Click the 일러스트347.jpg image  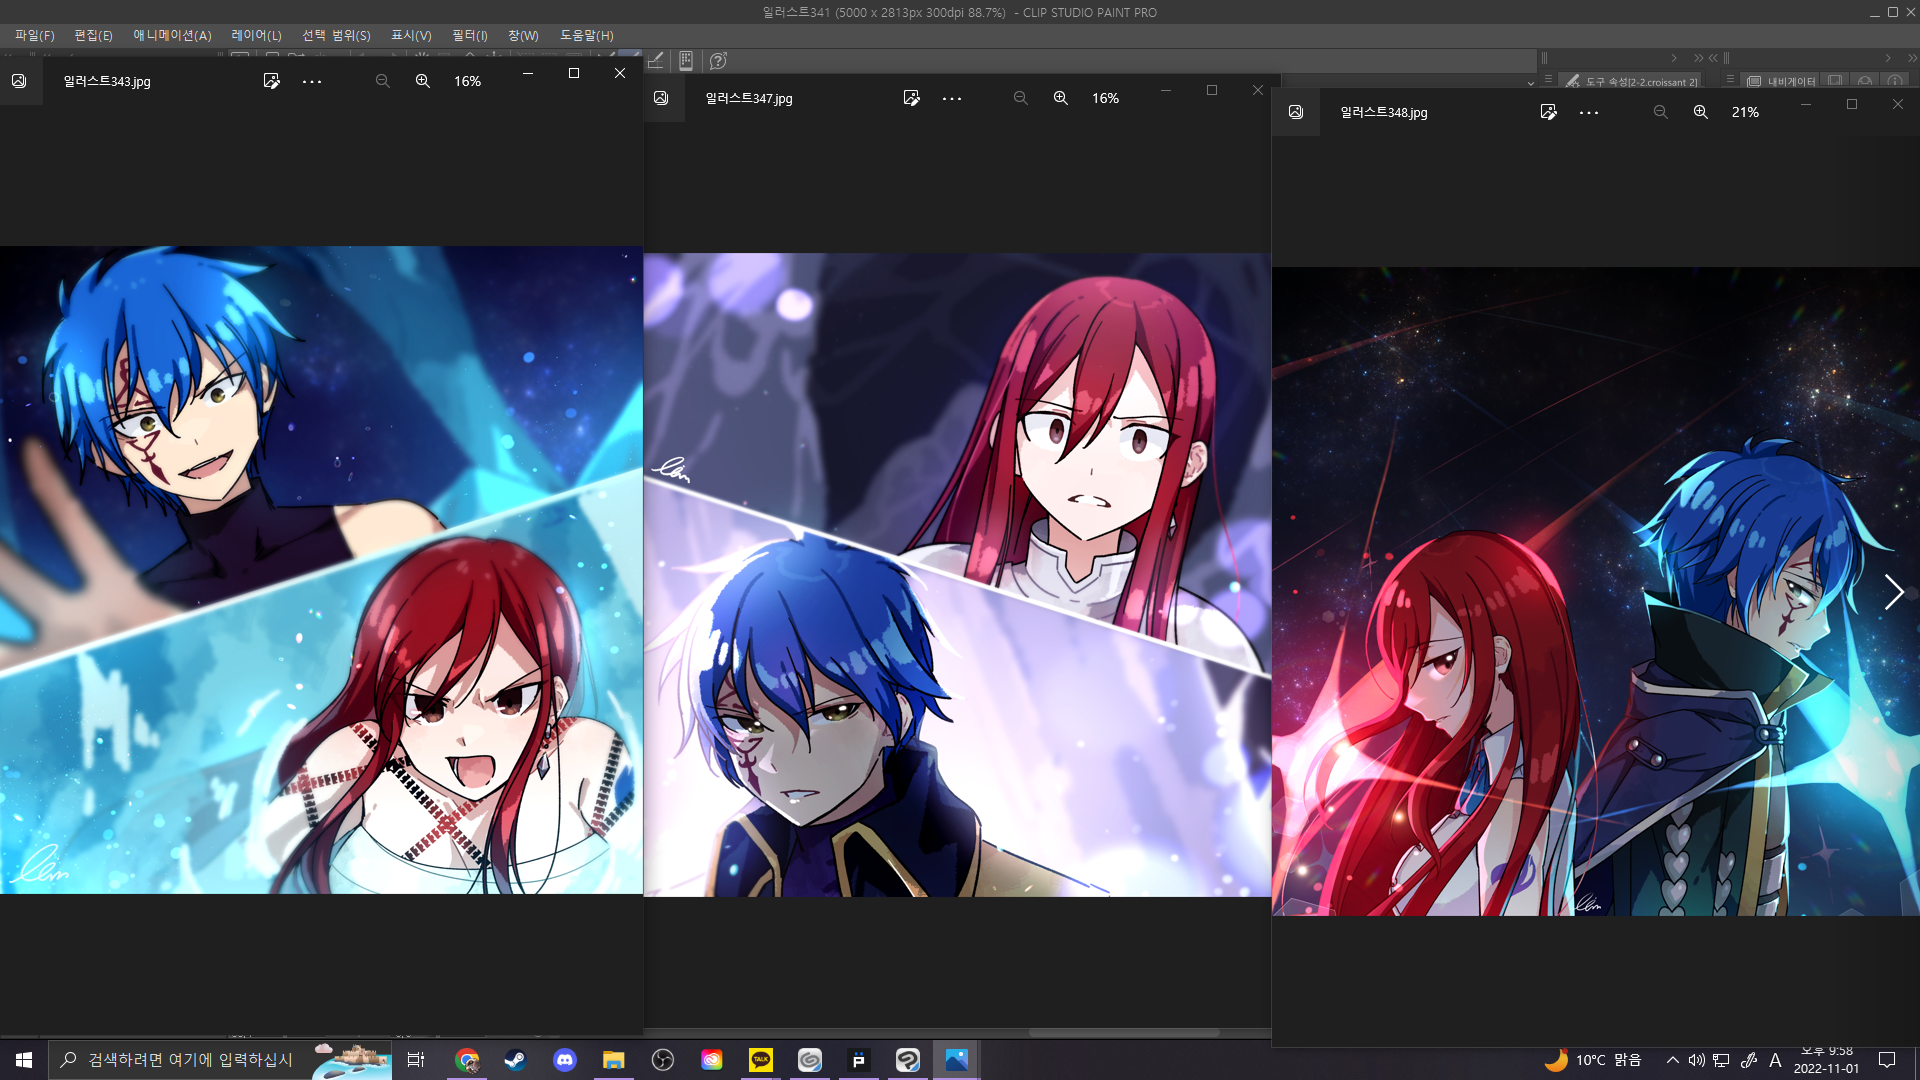point(957,575)
